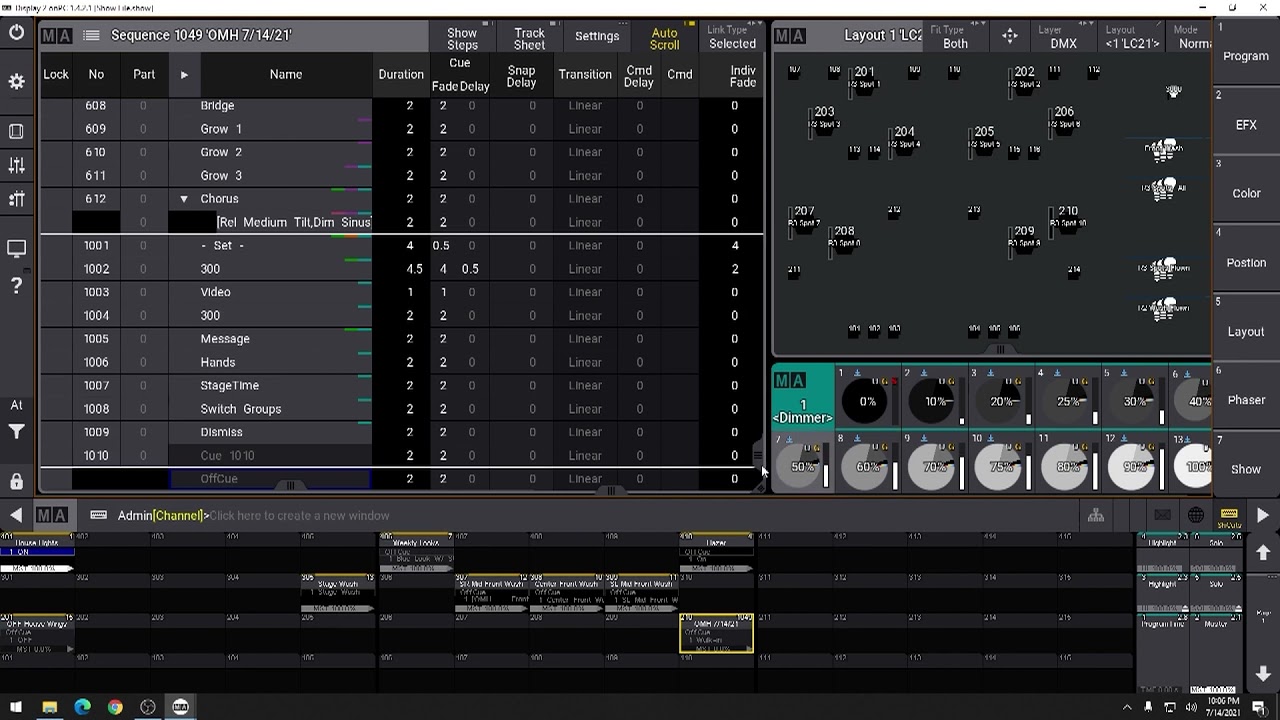Select the 'StageTime' cue name cell
This screenshot has width=1280, height=720.
point(285,385)
